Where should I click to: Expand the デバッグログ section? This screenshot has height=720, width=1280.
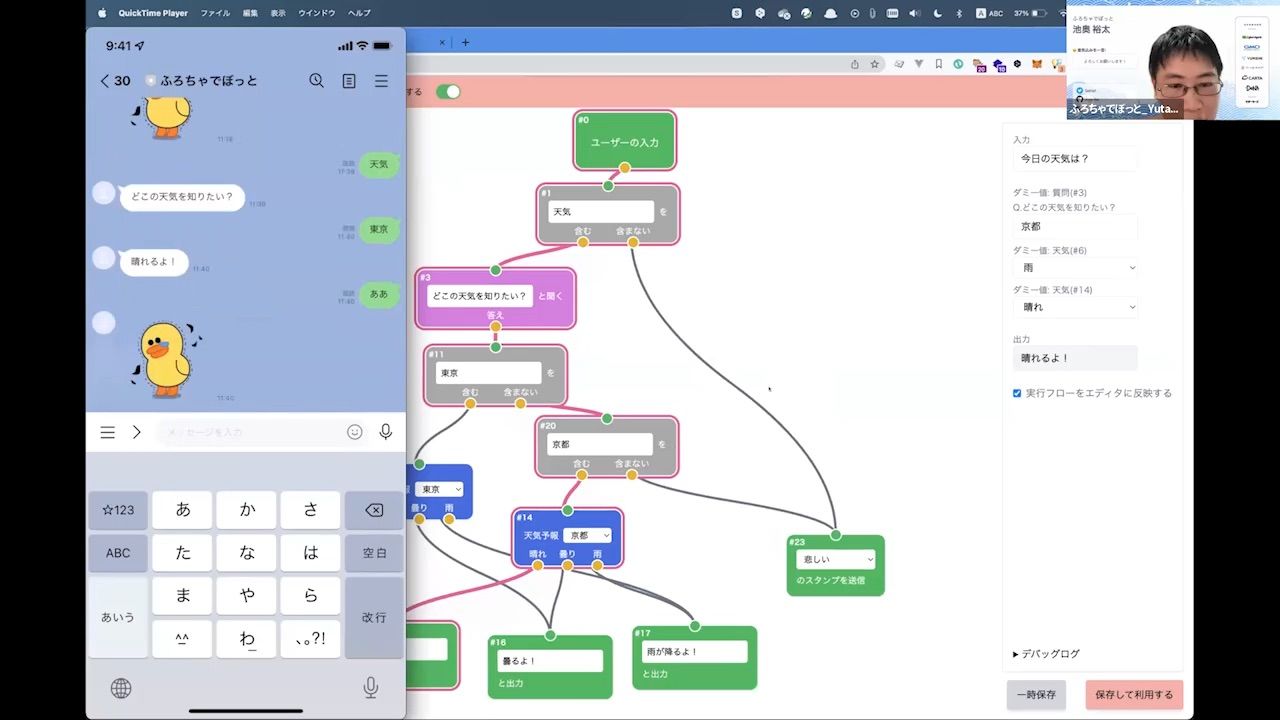coord(1046,654)
